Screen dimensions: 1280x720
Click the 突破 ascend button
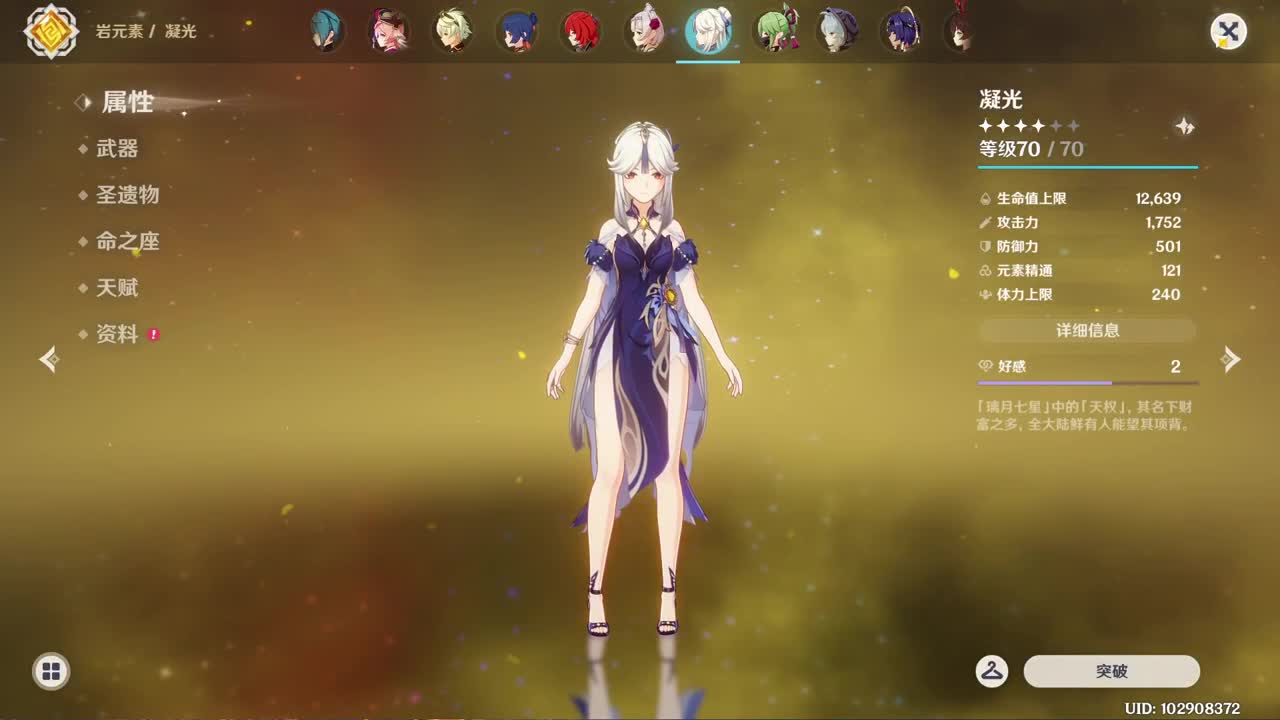[x=1112, y=671]
